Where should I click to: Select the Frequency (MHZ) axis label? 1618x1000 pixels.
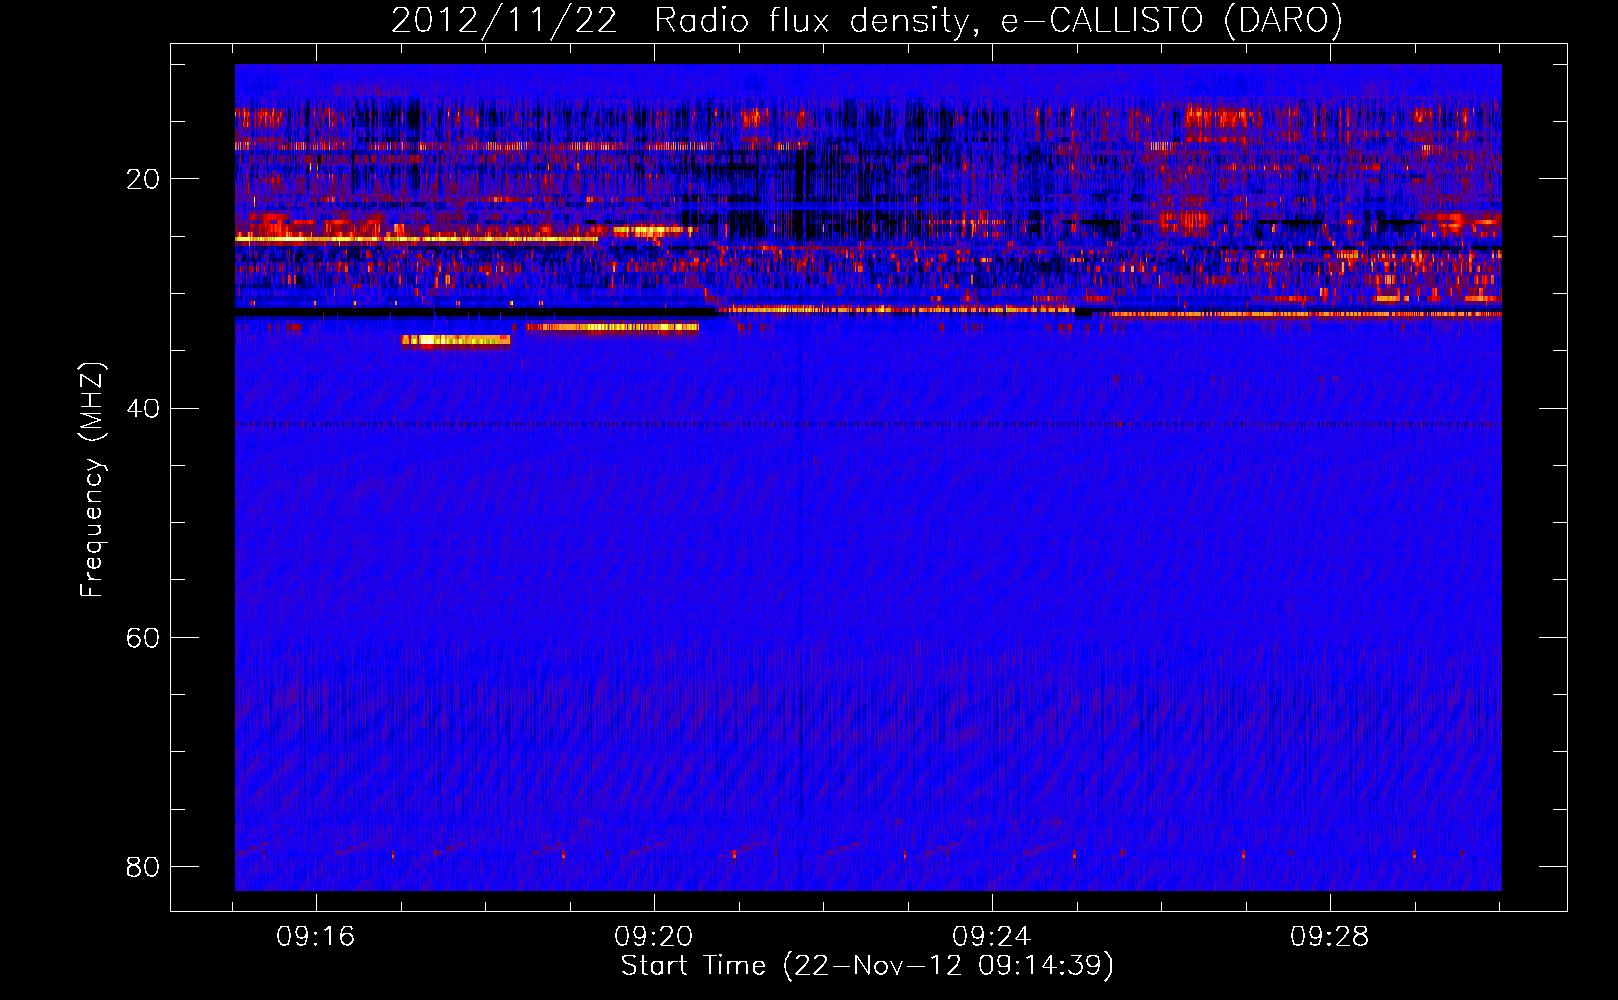tap(92, 480)
